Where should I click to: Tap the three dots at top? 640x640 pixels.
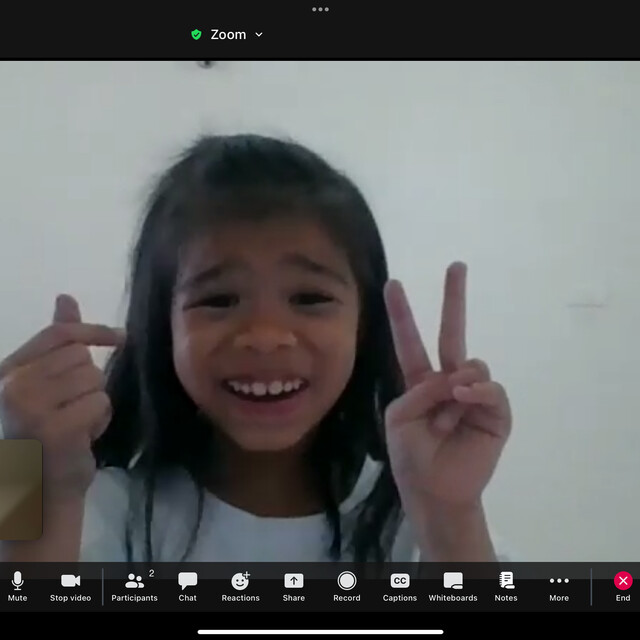pos(320,9)
